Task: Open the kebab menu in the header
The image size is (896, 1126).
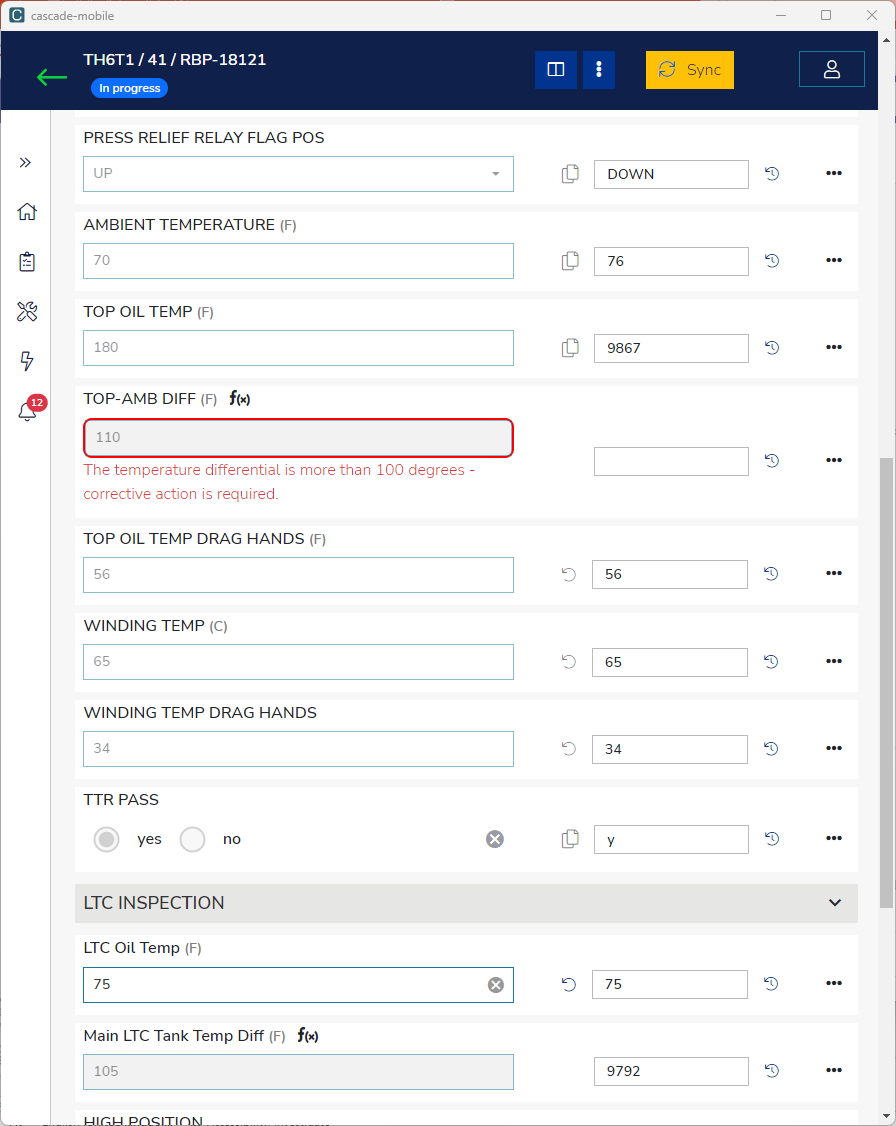Action: [x=599, y=70]
